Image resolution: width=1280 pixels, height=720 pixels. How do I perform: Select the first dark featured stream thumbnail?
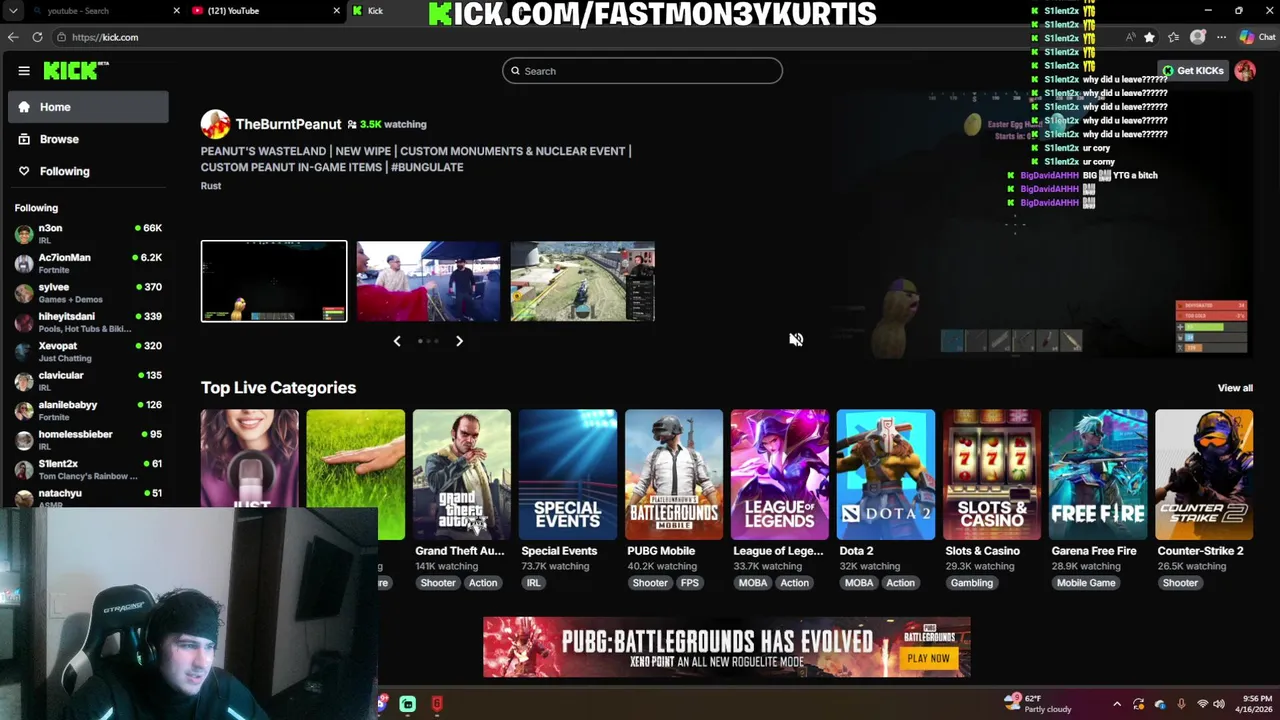tap(274, 281)
